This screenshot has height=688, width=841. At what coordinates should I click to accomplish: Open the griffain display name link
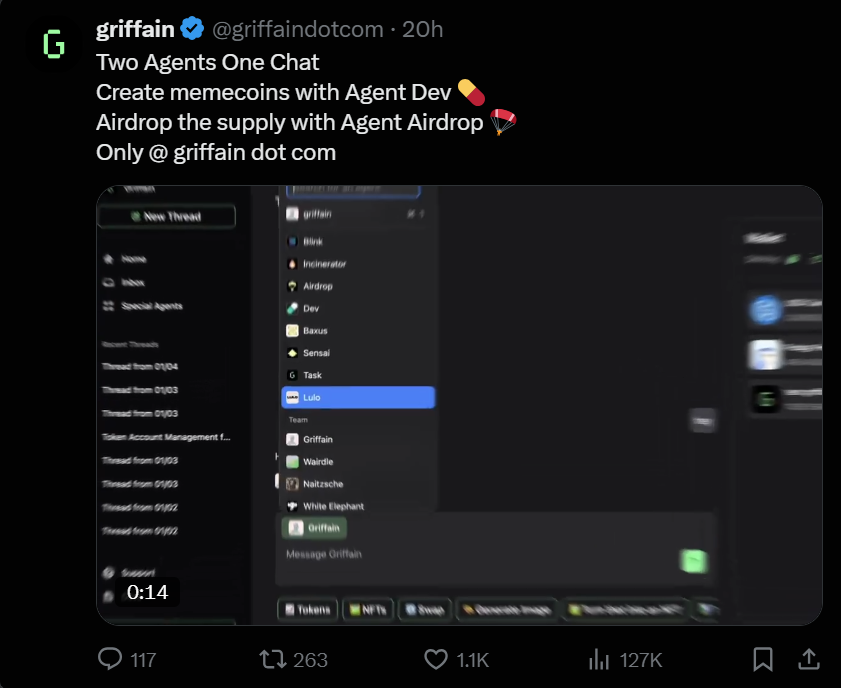pyautogui.click(x=135, y=30)
